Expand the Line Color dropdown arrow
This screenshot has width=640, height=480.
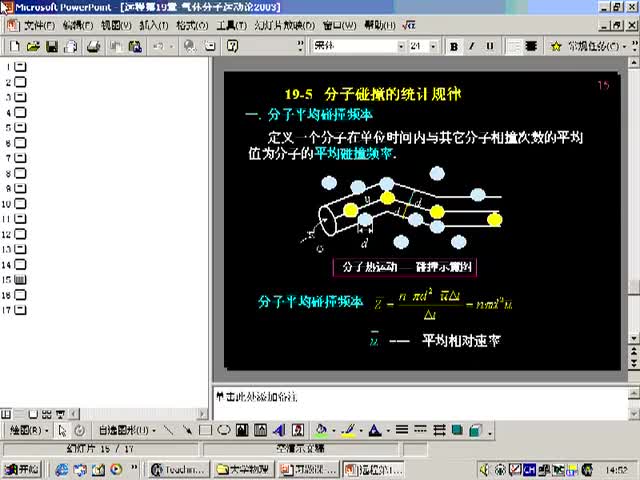361,431
